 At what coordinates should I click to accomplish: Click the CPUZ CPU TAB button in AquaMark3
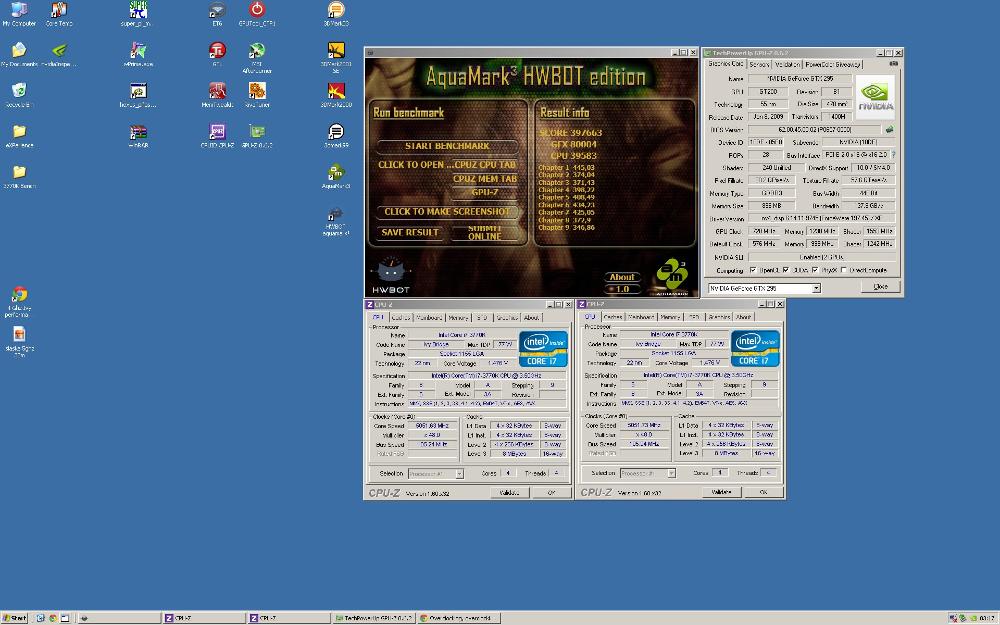point(485,165)
